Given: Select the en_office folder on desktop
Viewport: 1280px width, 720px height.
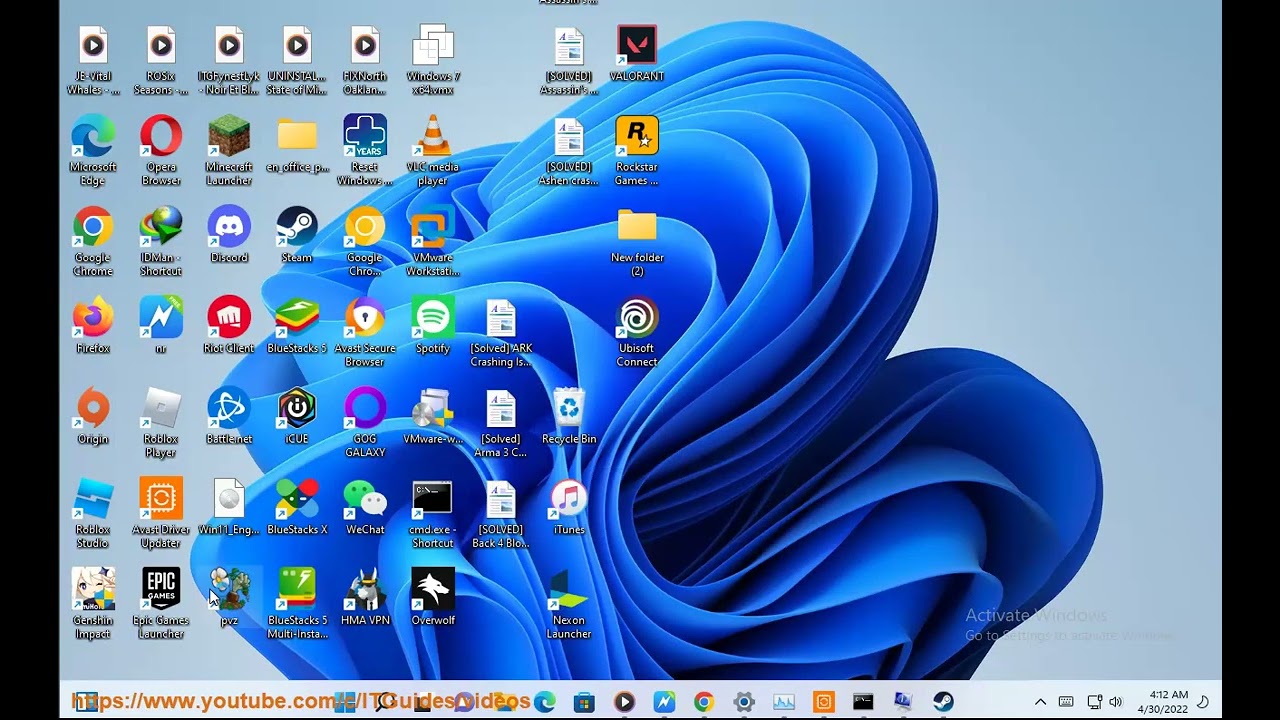Looking at the screenshot, I should pos(297,145).
